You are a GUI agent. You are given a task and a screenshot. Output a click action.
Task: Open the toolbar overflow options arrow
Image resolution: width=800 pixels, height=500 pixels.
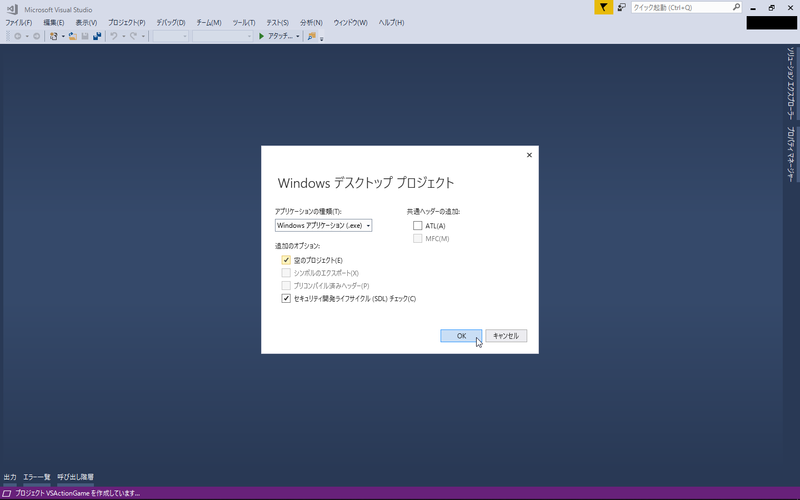click(321, 37)
